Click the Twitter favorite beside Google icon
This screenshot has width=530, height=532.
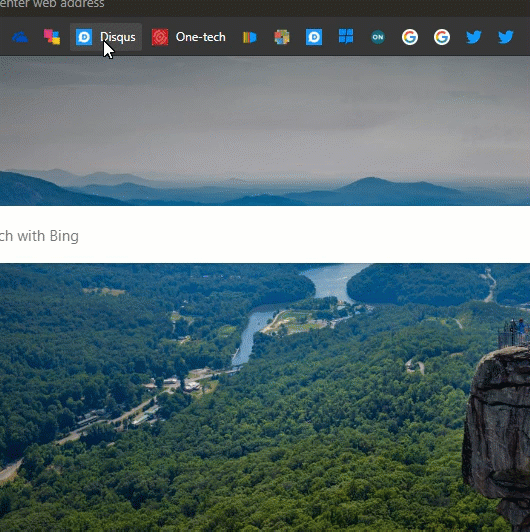click(474, 37)
